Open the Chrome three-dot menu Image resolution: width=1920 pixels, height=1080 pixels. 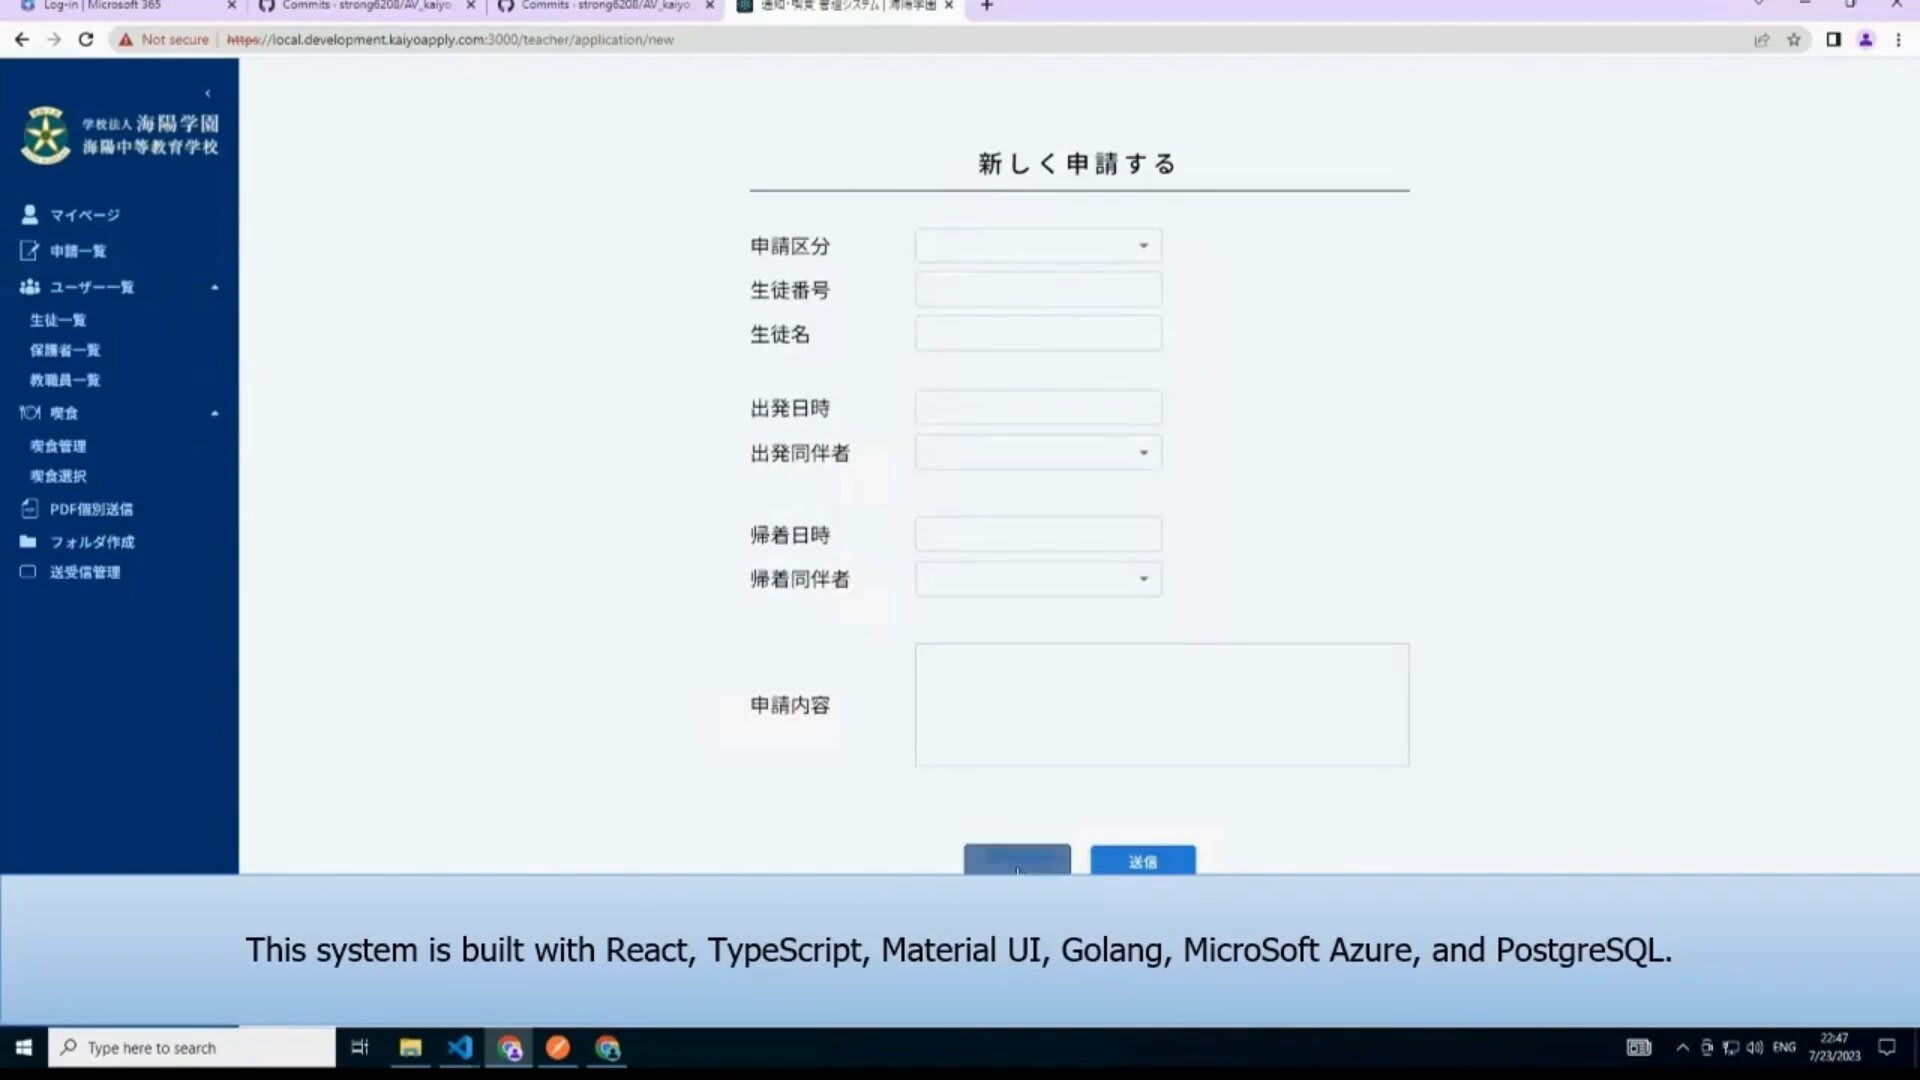(1898, 40)
